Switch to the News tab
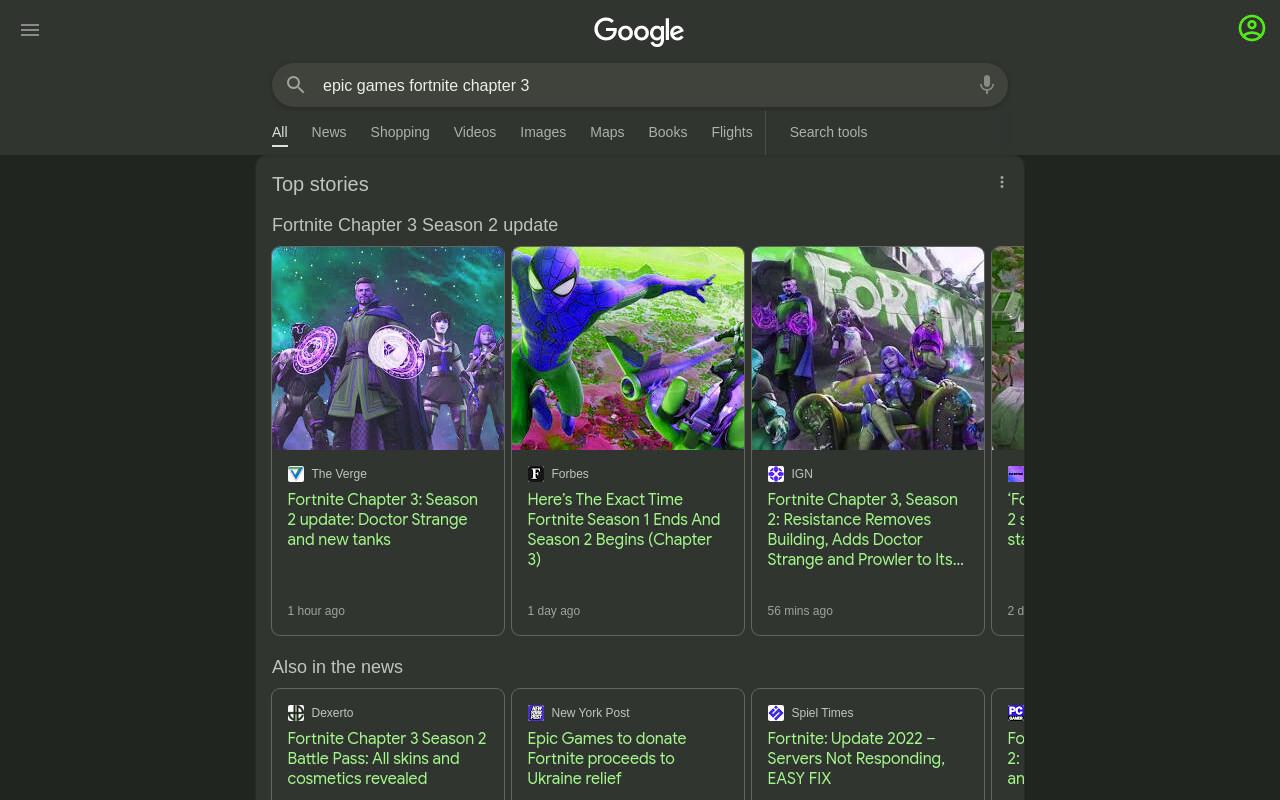Viewport: 1280px width, 800px height. click(x=329, y=132)
